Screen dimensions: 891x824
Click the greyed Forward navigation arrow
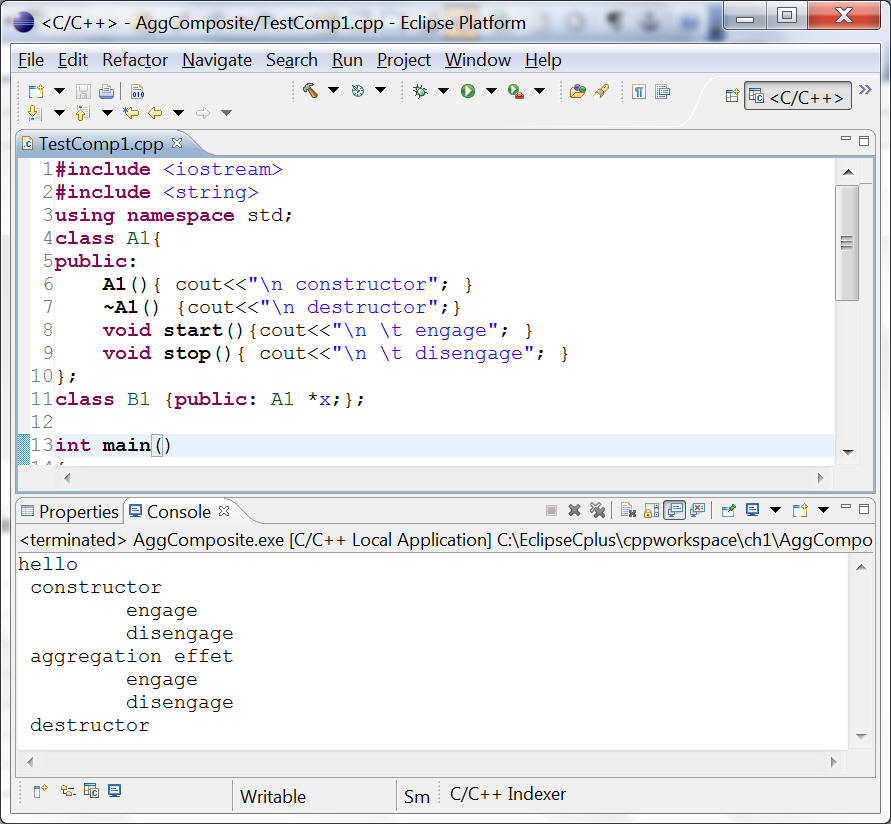point(203,113)
